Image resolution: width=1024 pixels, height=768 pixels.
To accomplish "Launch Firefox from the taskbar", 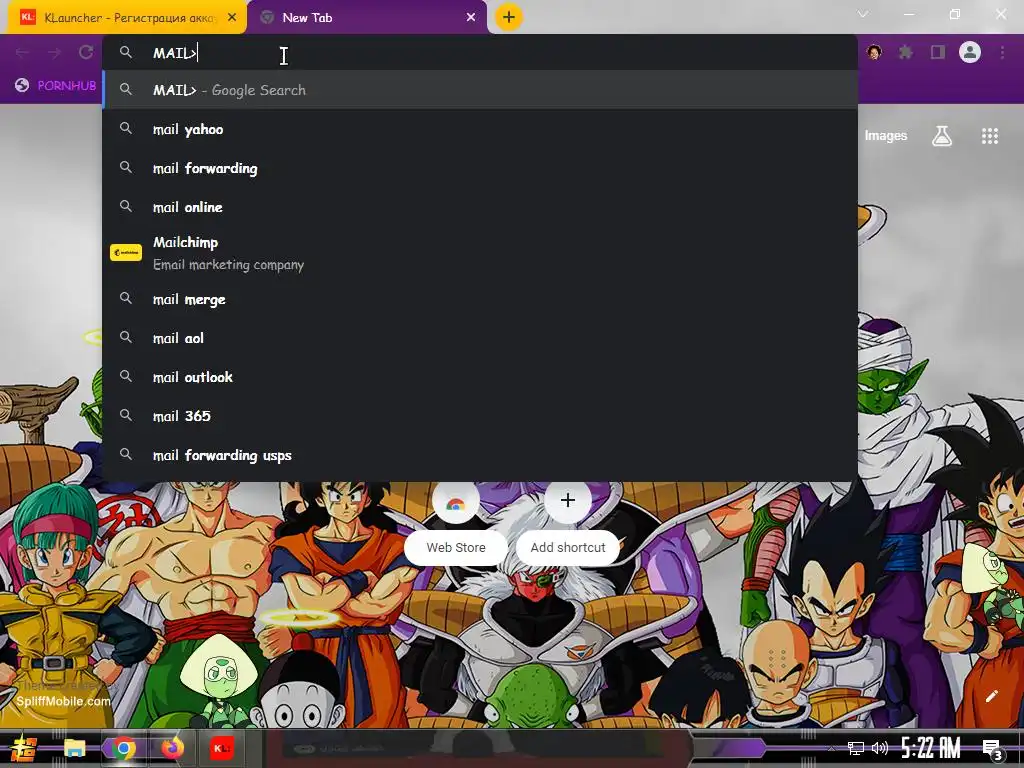I will 172,748.
